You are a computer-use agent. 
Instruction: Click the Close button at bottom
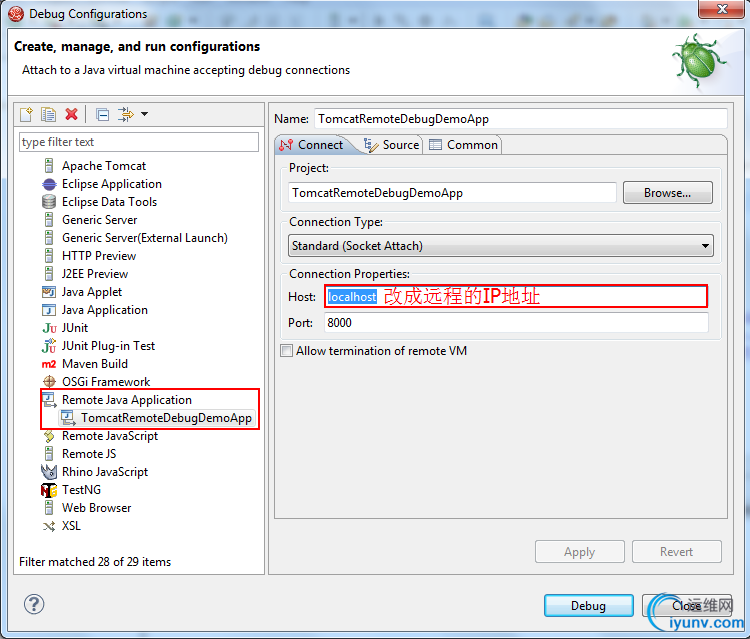coord(686,606)
